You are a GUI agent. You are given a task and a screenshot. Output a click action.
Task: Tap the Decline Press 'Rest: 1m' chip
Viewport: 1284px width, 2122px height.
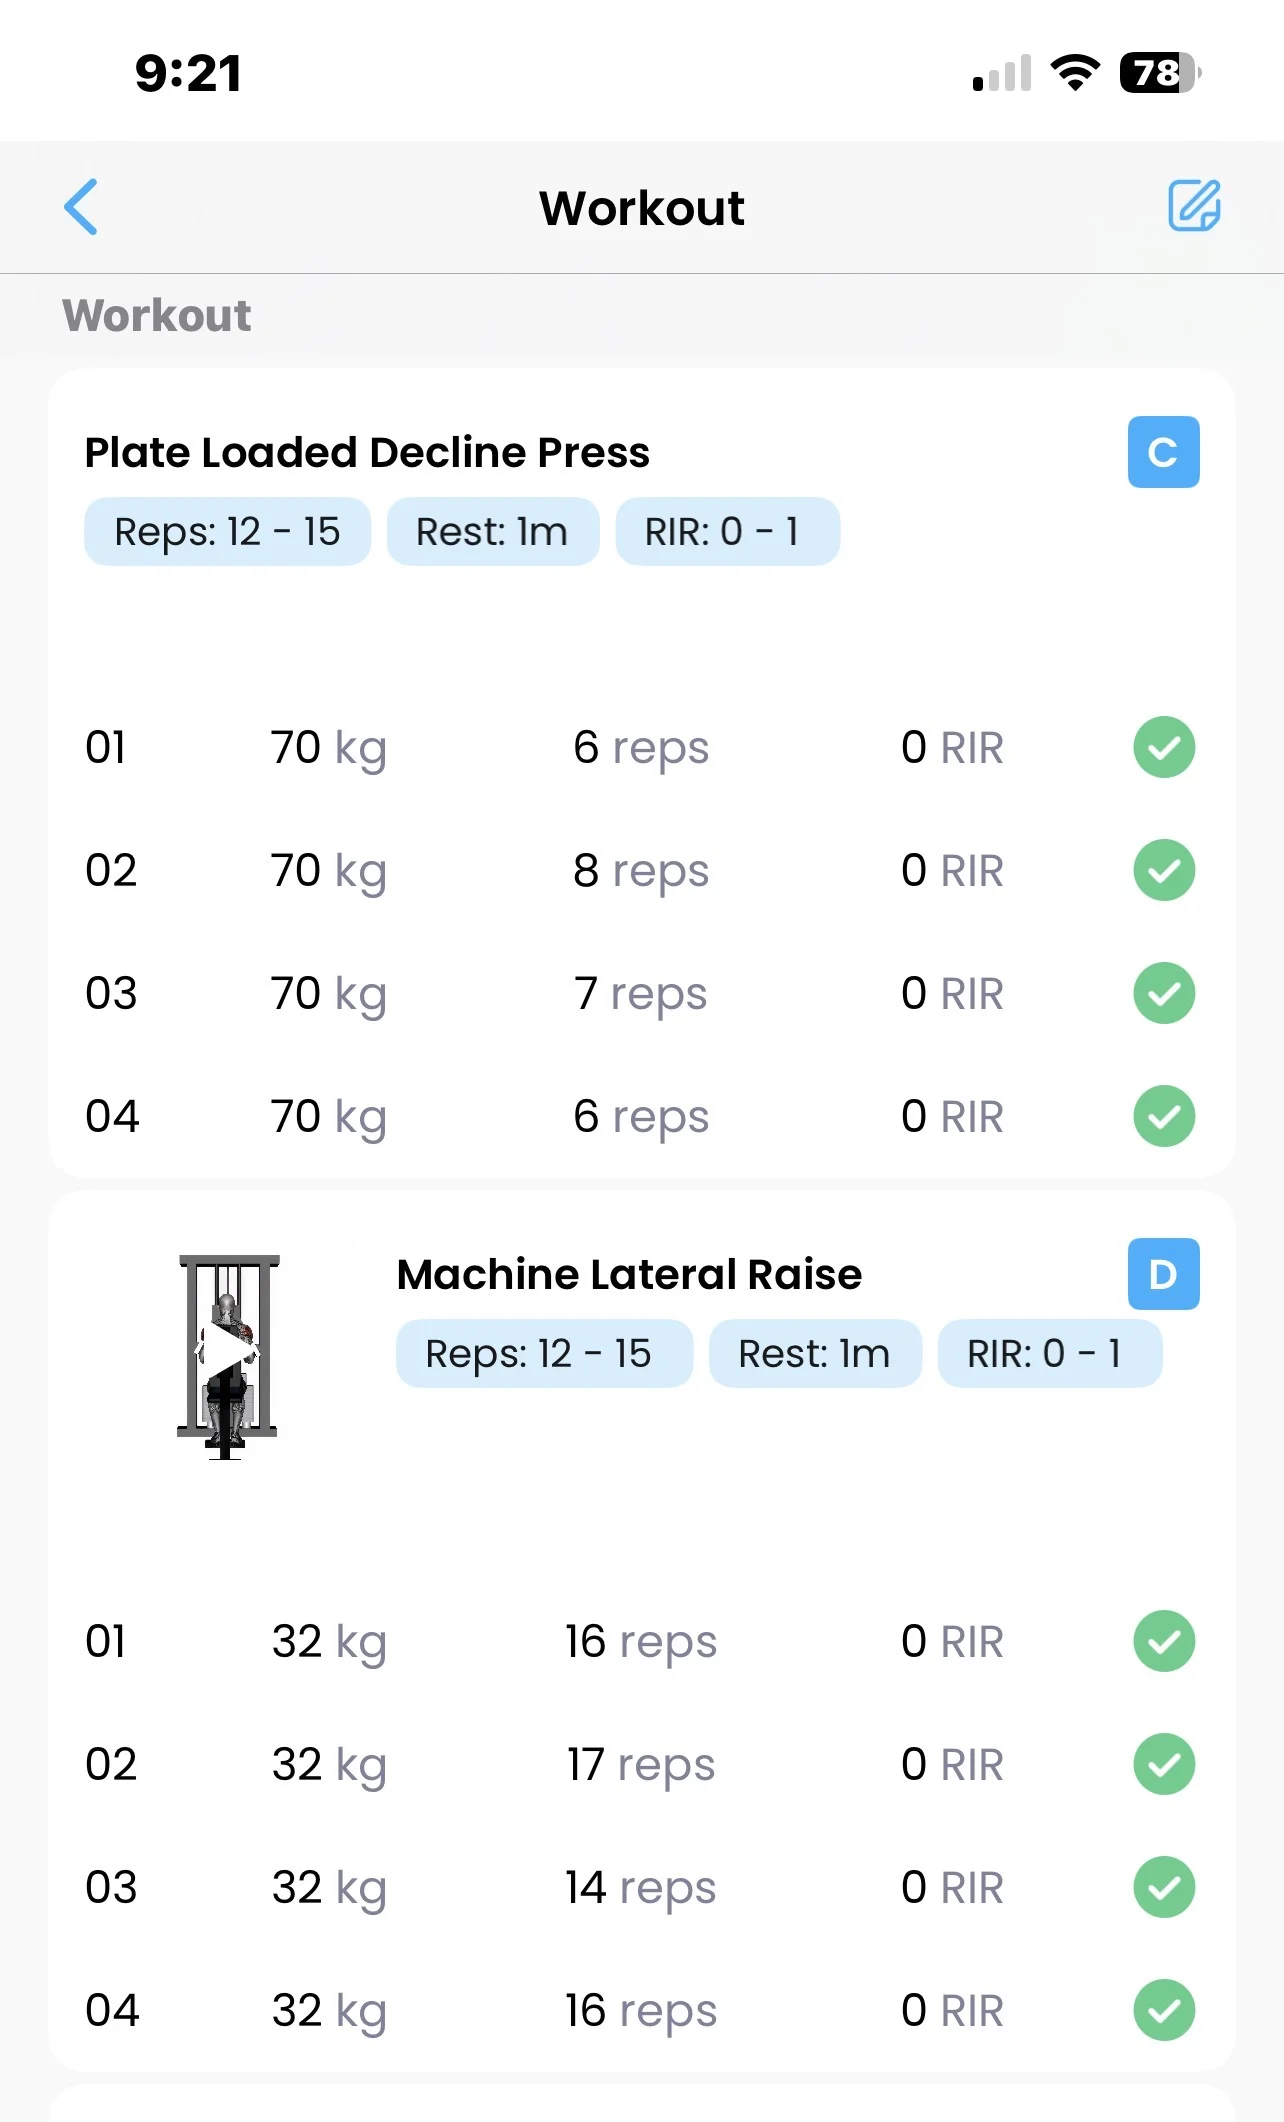(492, 532)
